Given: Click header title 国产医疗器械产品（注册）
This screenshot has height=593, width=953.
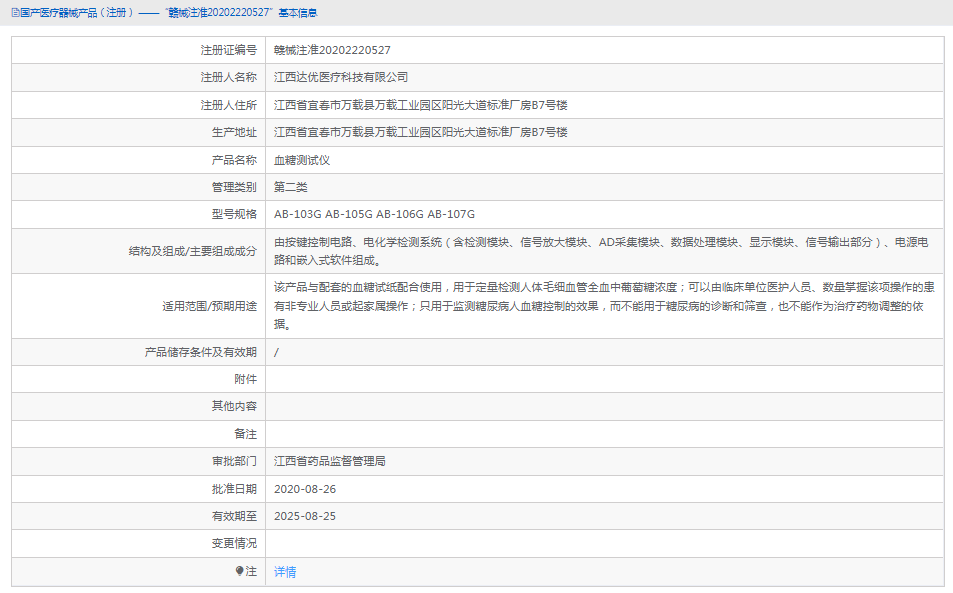Looking at the screenshot, I should pos(77,13).
